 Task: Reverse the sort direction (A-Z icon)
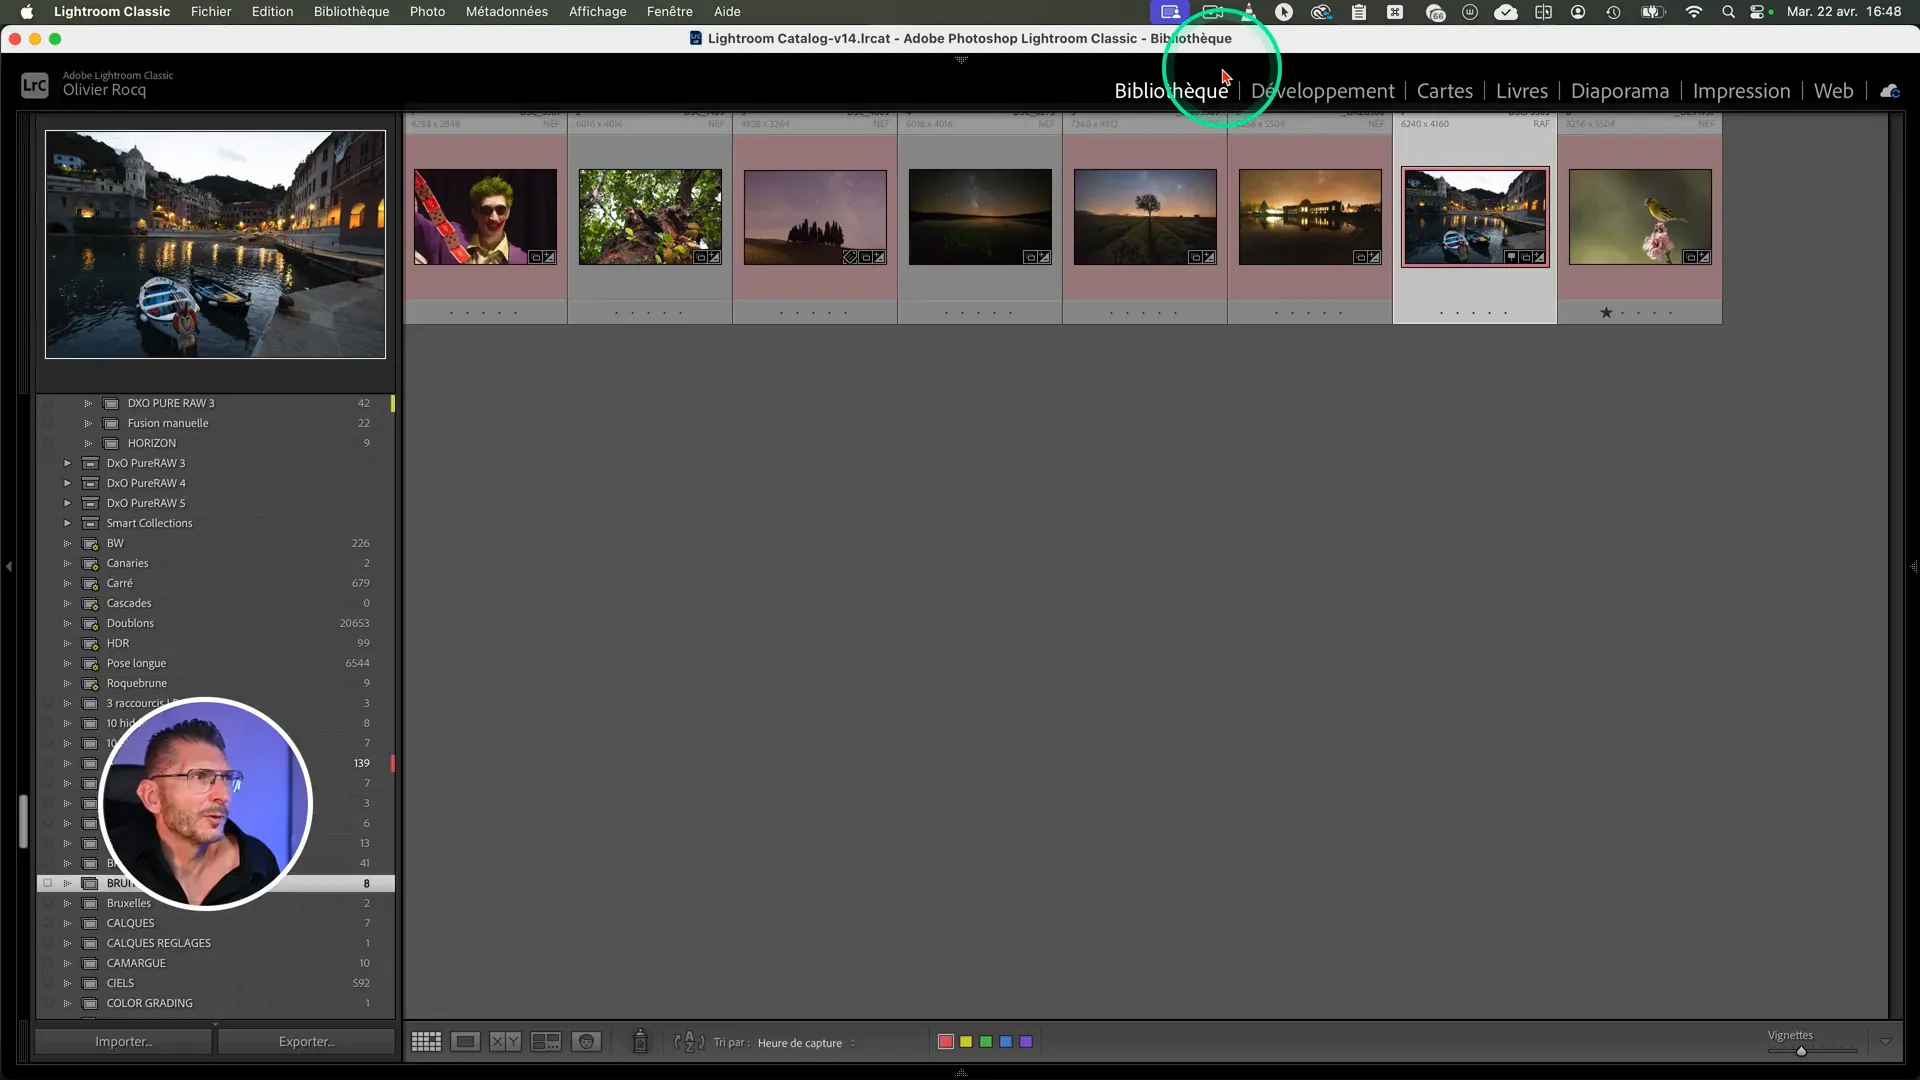pos(689,1042)
